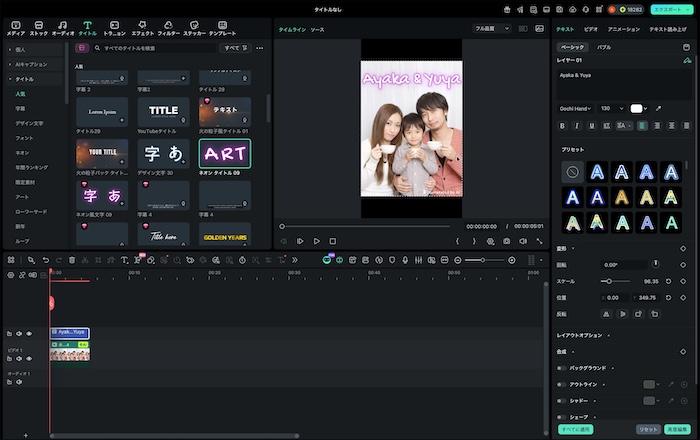Open the font size 130 dropdown

(612, 108)
